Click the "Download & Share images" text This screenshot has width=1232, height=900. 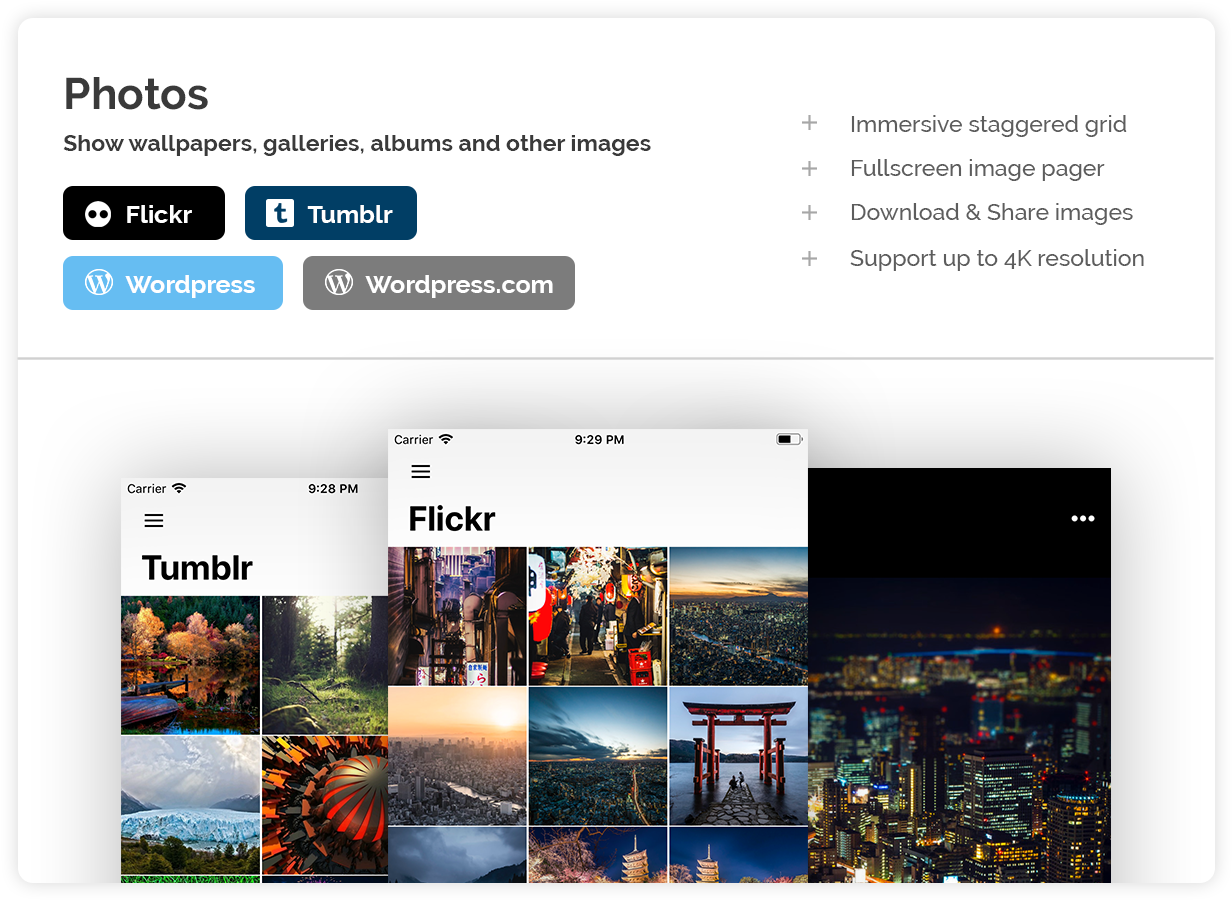[991, 212]
